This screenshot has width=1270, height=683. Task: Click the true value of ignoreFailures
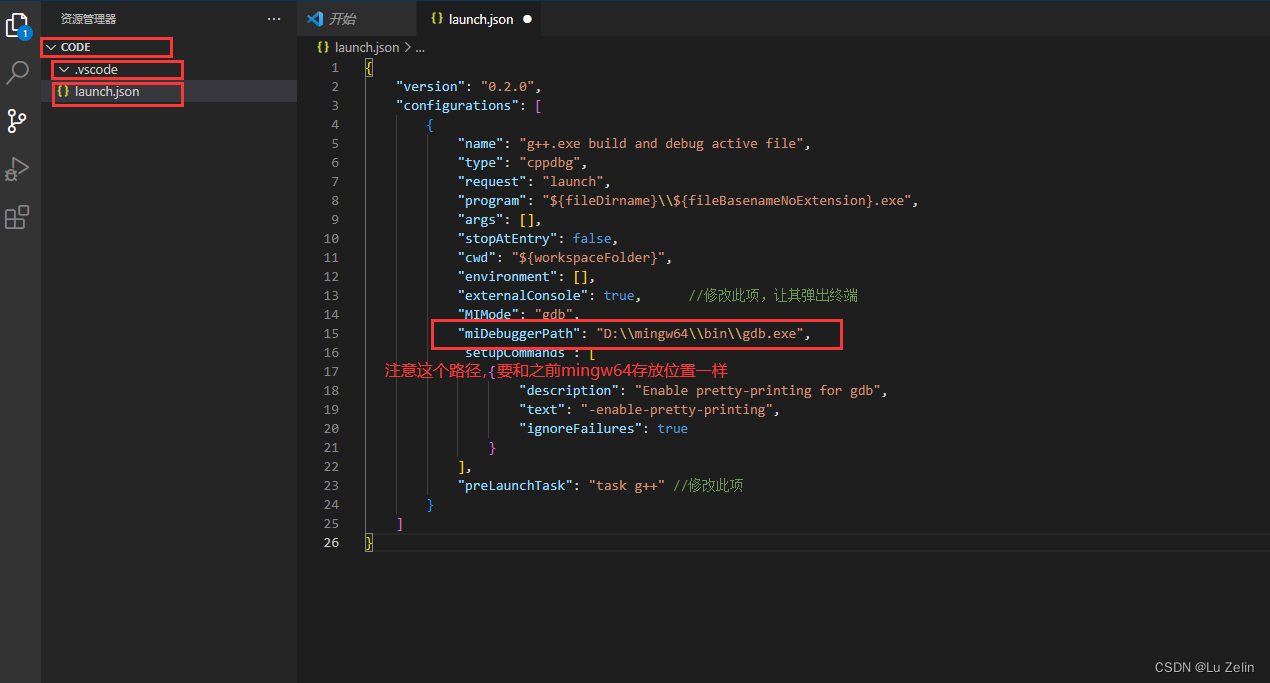coord(672,428)
